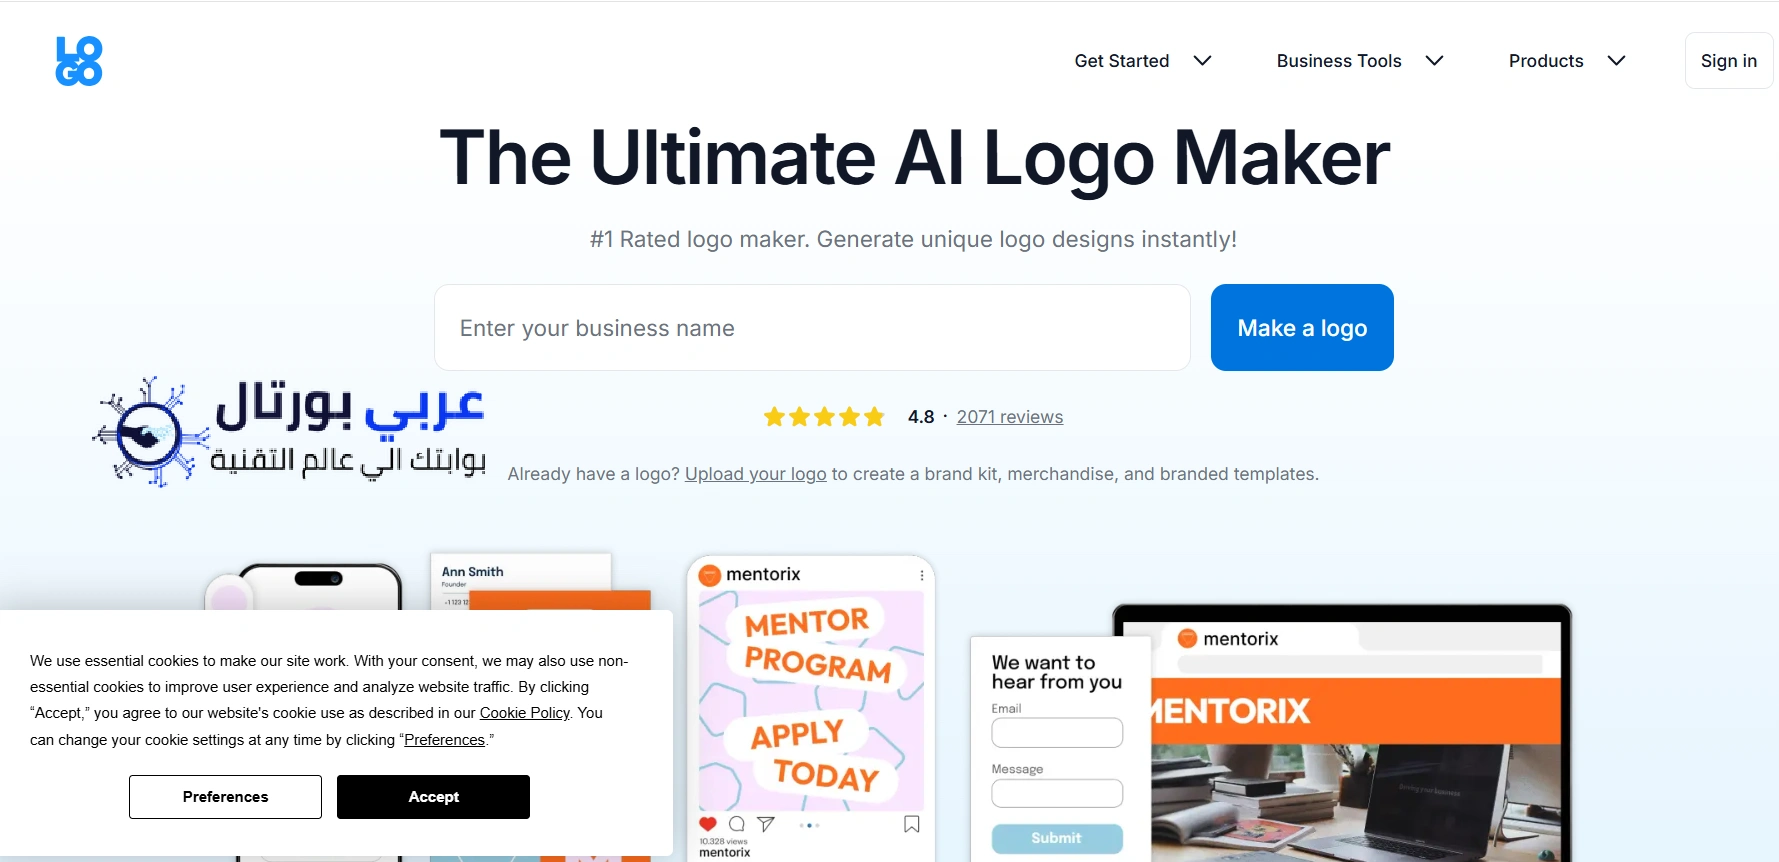Open the three-dot menu on mentorix card

pyautogui.click(x=922, y=575)
